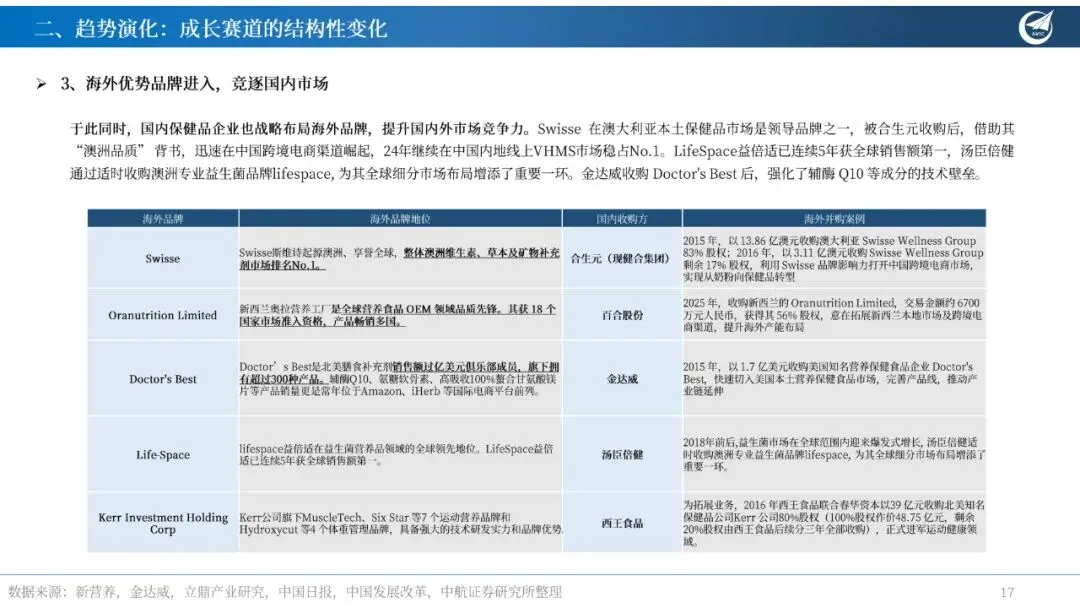Click acquirer cell '金达威'

point(622,379)
